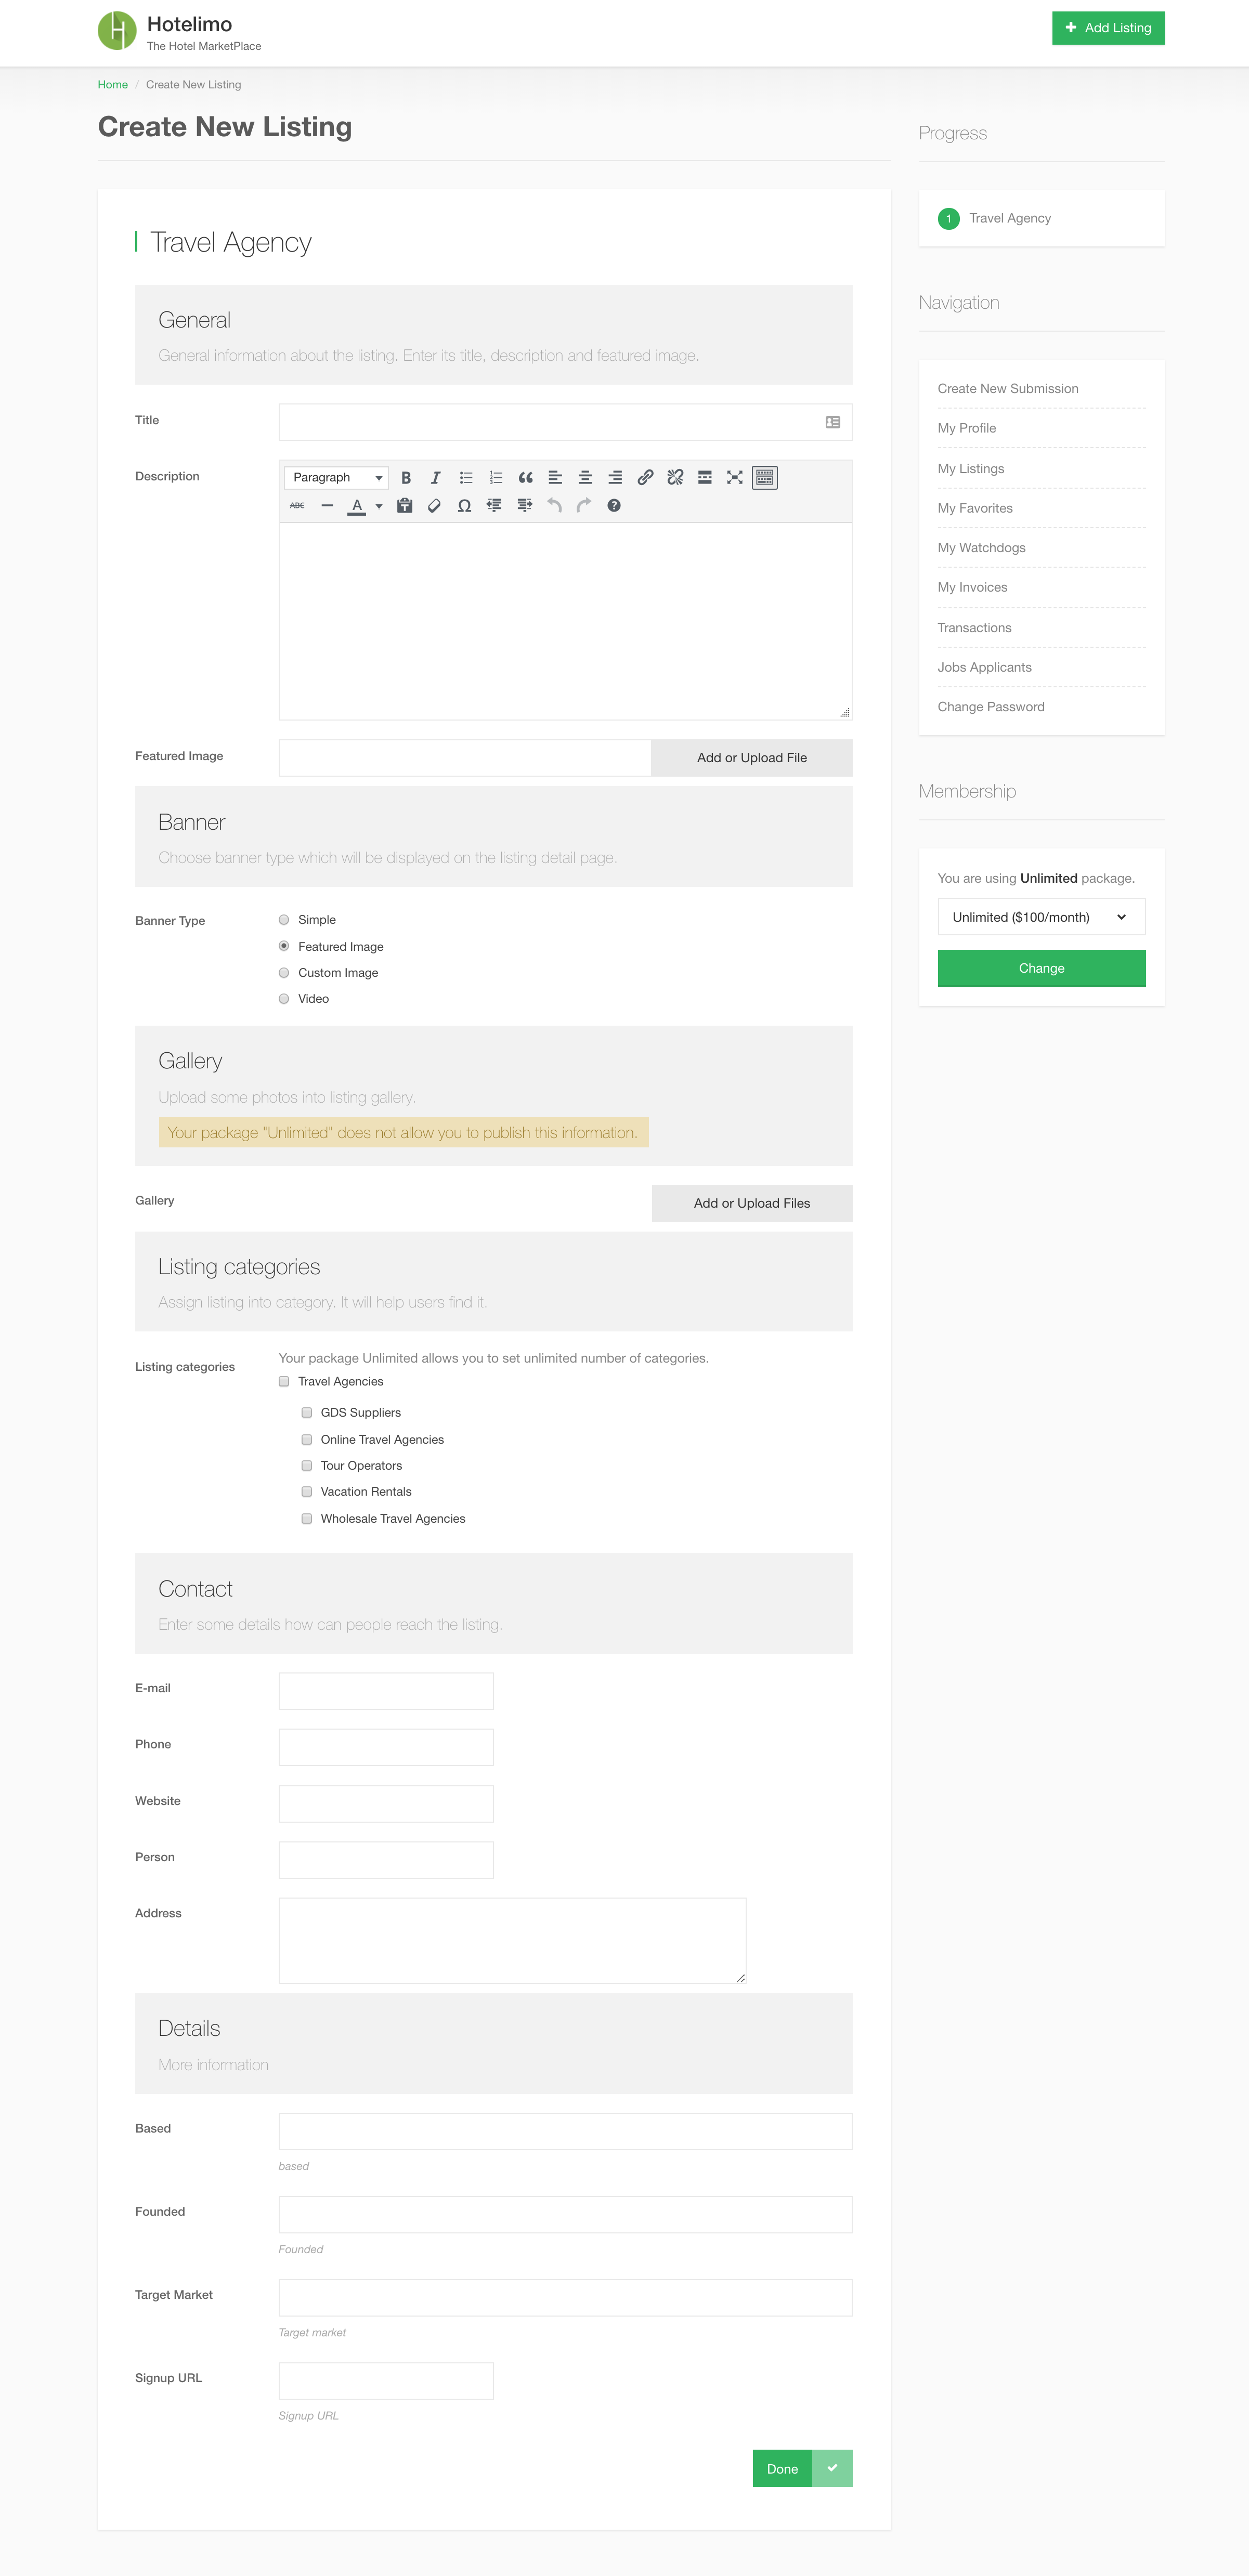Screen dimensions: 1249x2576
Task: Click the insert link icon
Action: [645, 478]
